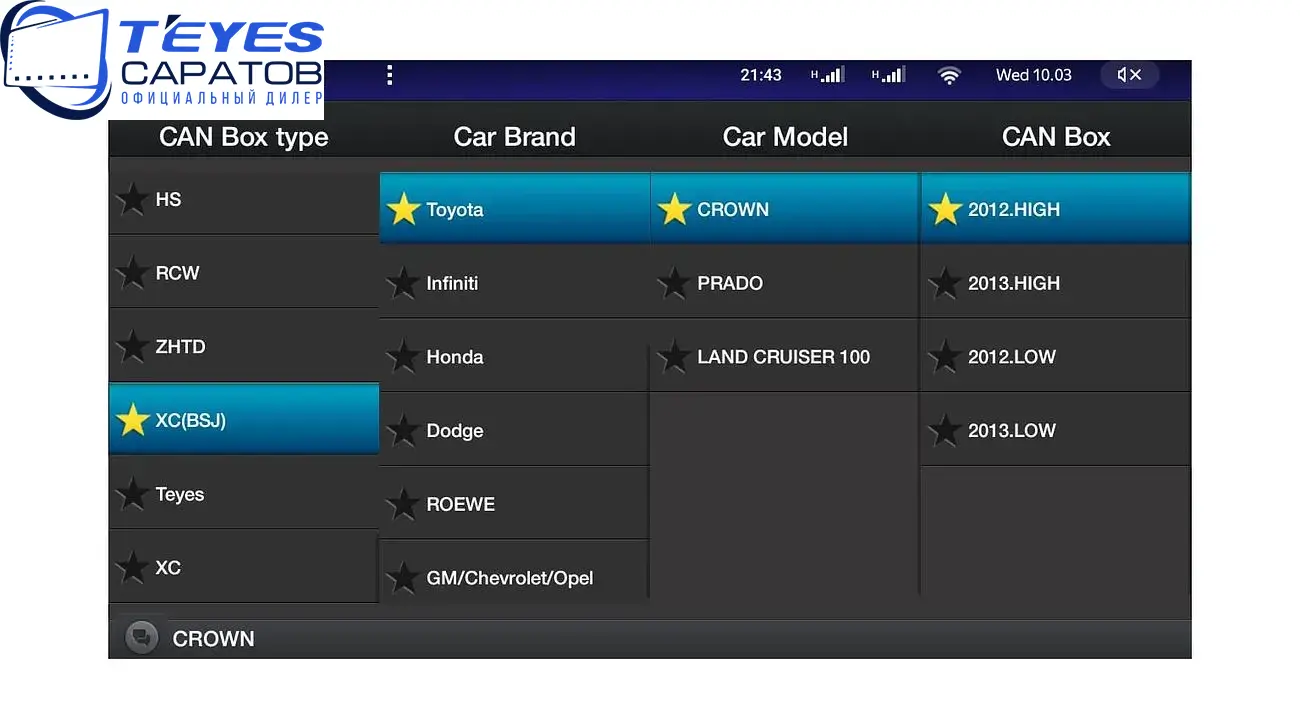The image size is (1300, 719).
Task: Select Infiniti car brand
Action: pos(515,283)
